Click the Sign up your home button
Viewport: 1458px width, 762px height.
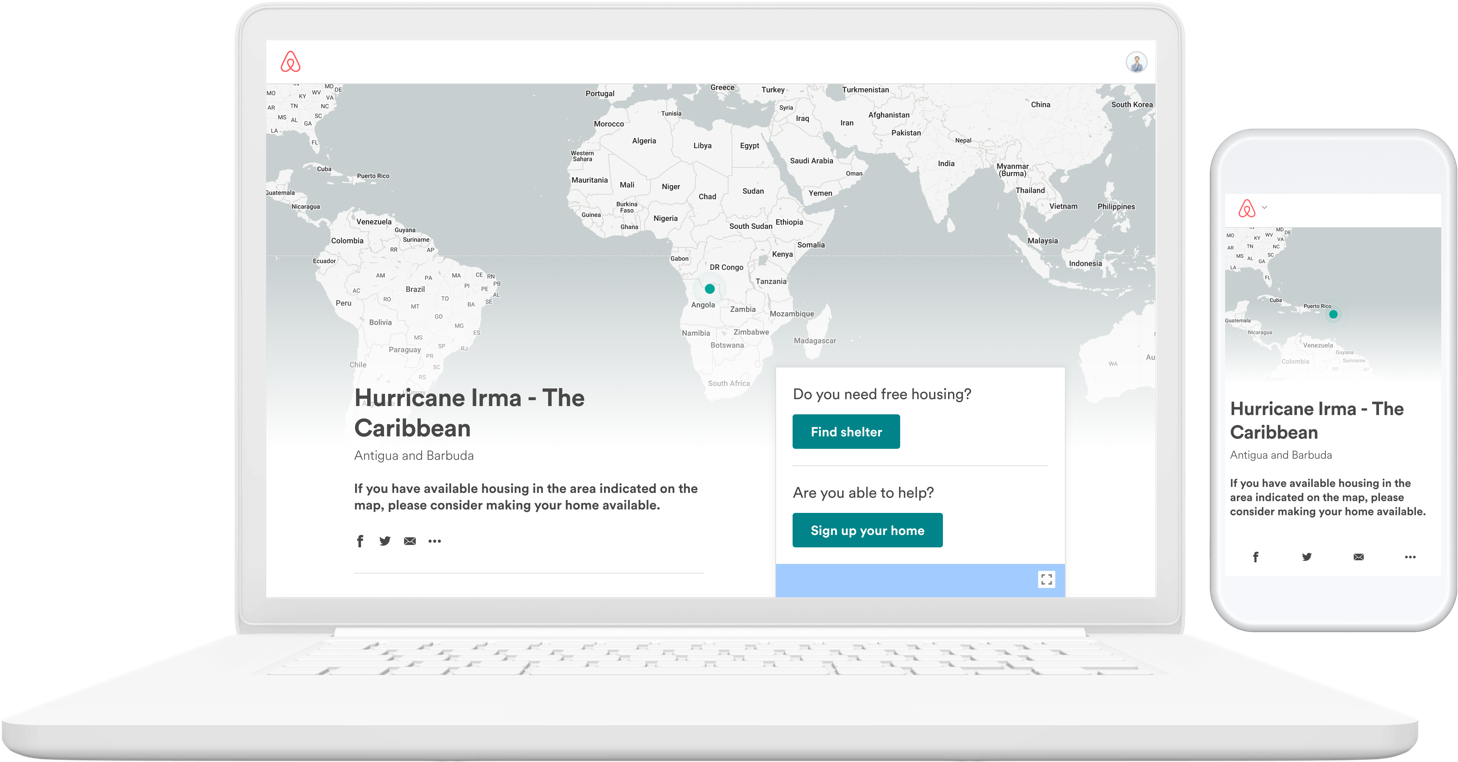click(x=867, y=530)
